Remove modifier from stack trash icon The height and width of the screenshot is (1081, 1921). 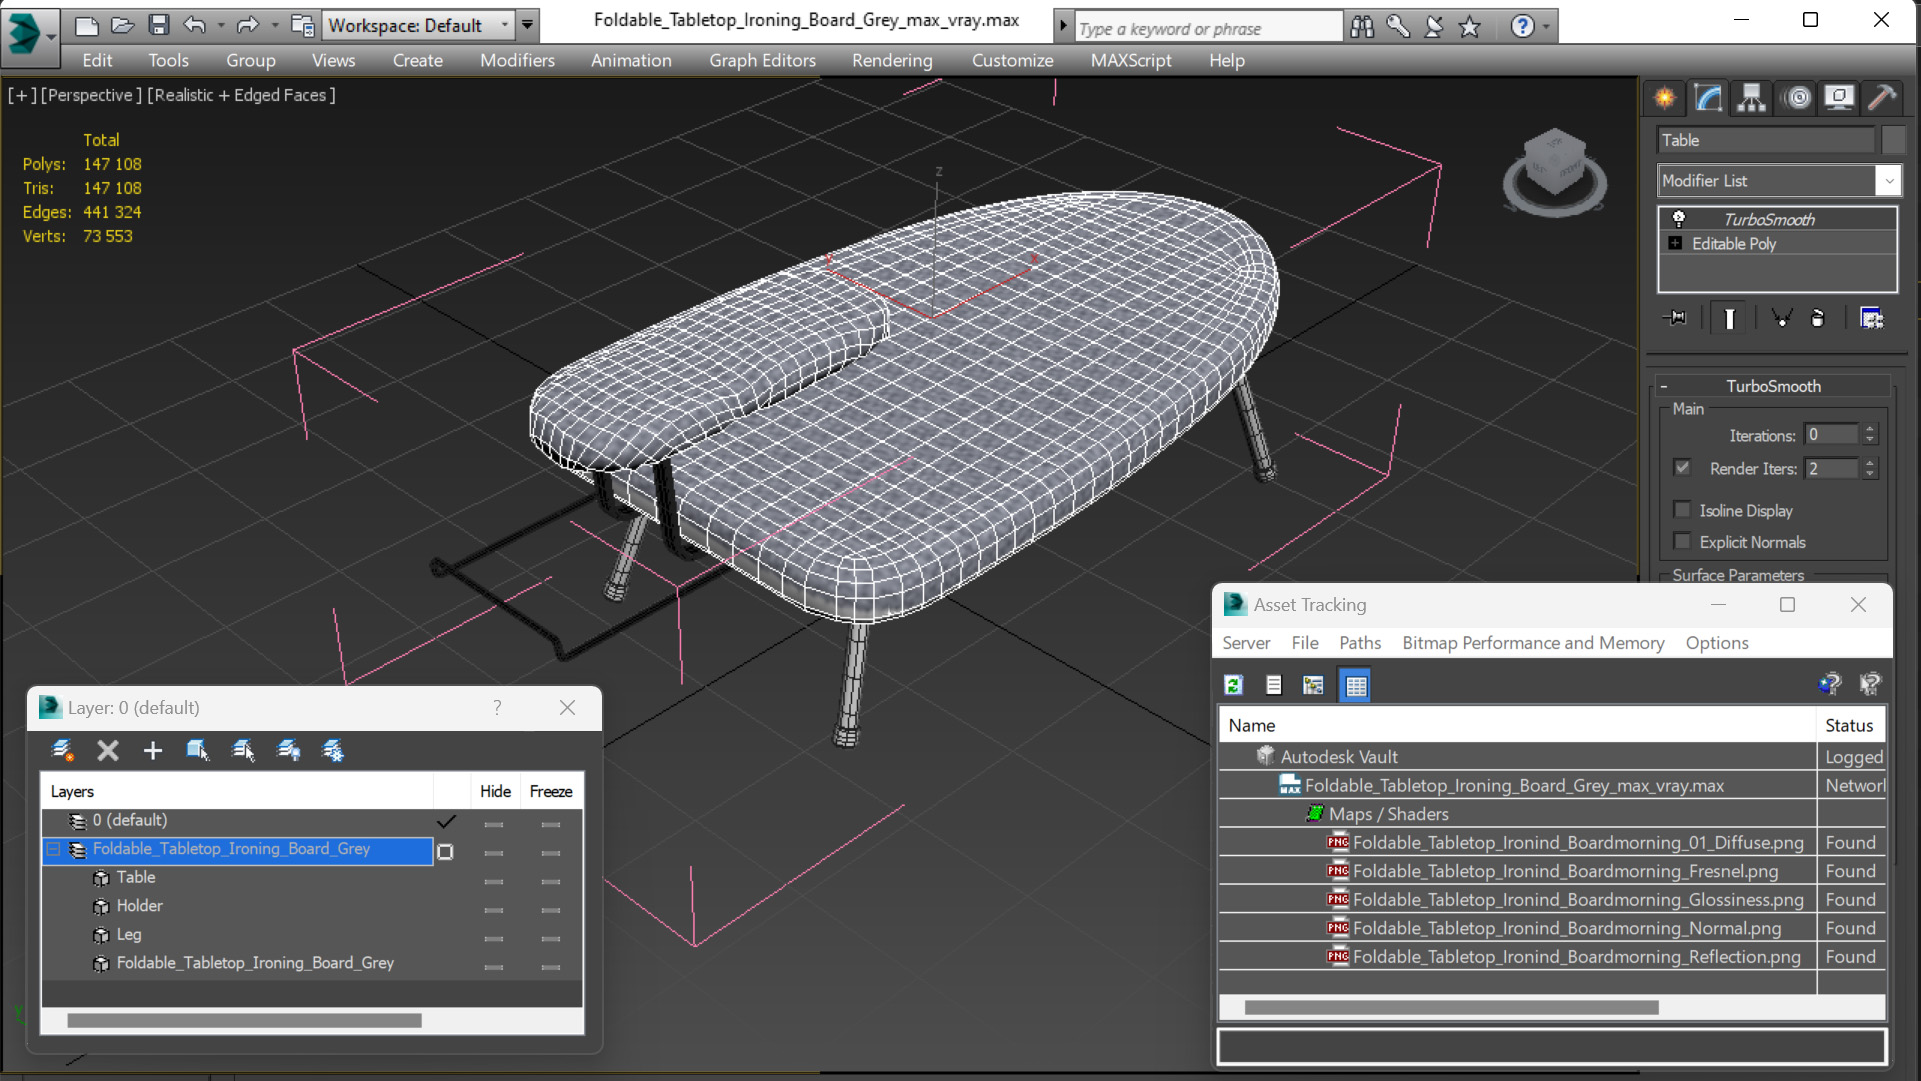1818,318
